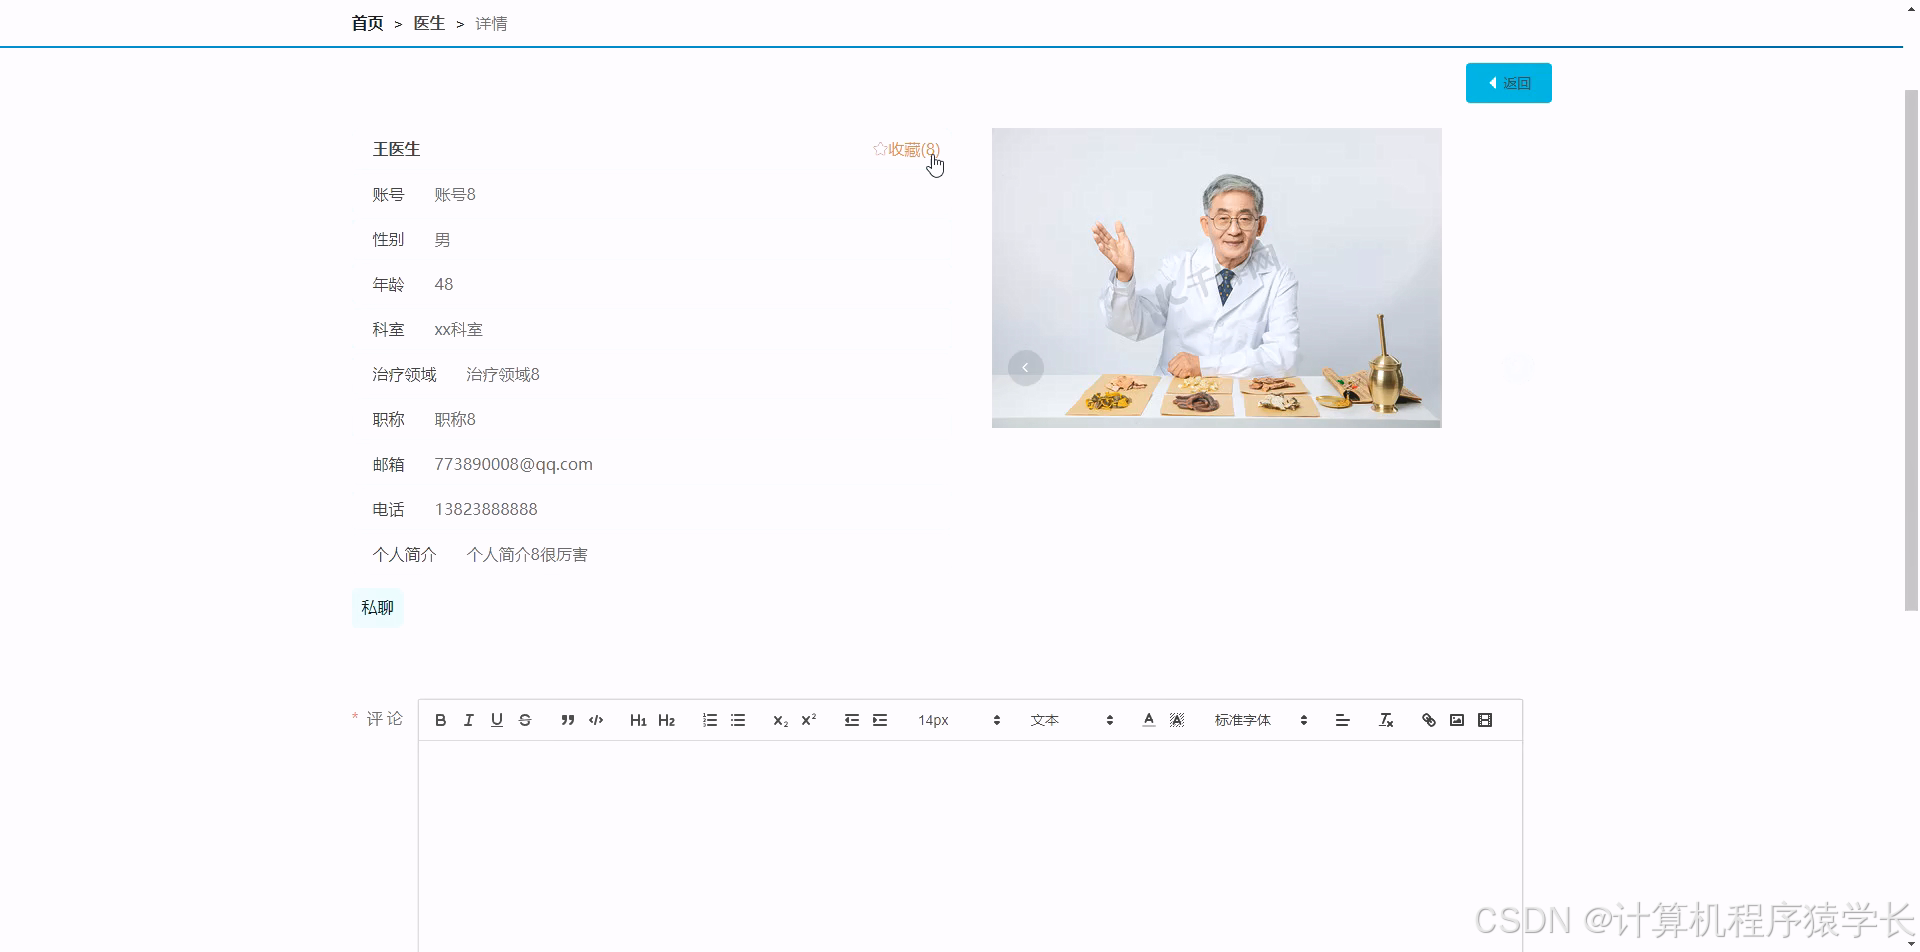Screen dimensions: 1920x952
Task: Open the text color picker swatch
Action: (1148, 719)
